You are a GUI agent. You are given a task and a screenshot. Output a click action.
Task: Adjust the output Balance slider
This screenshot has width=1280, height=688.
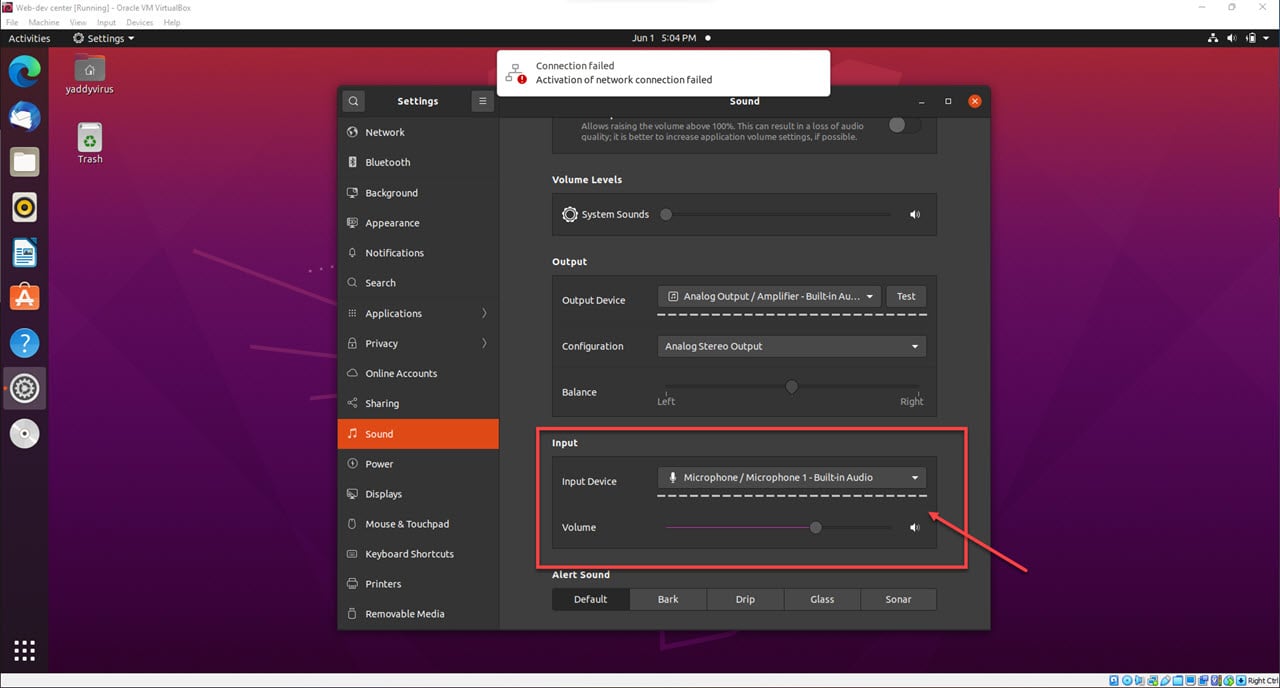coord(791,386)
